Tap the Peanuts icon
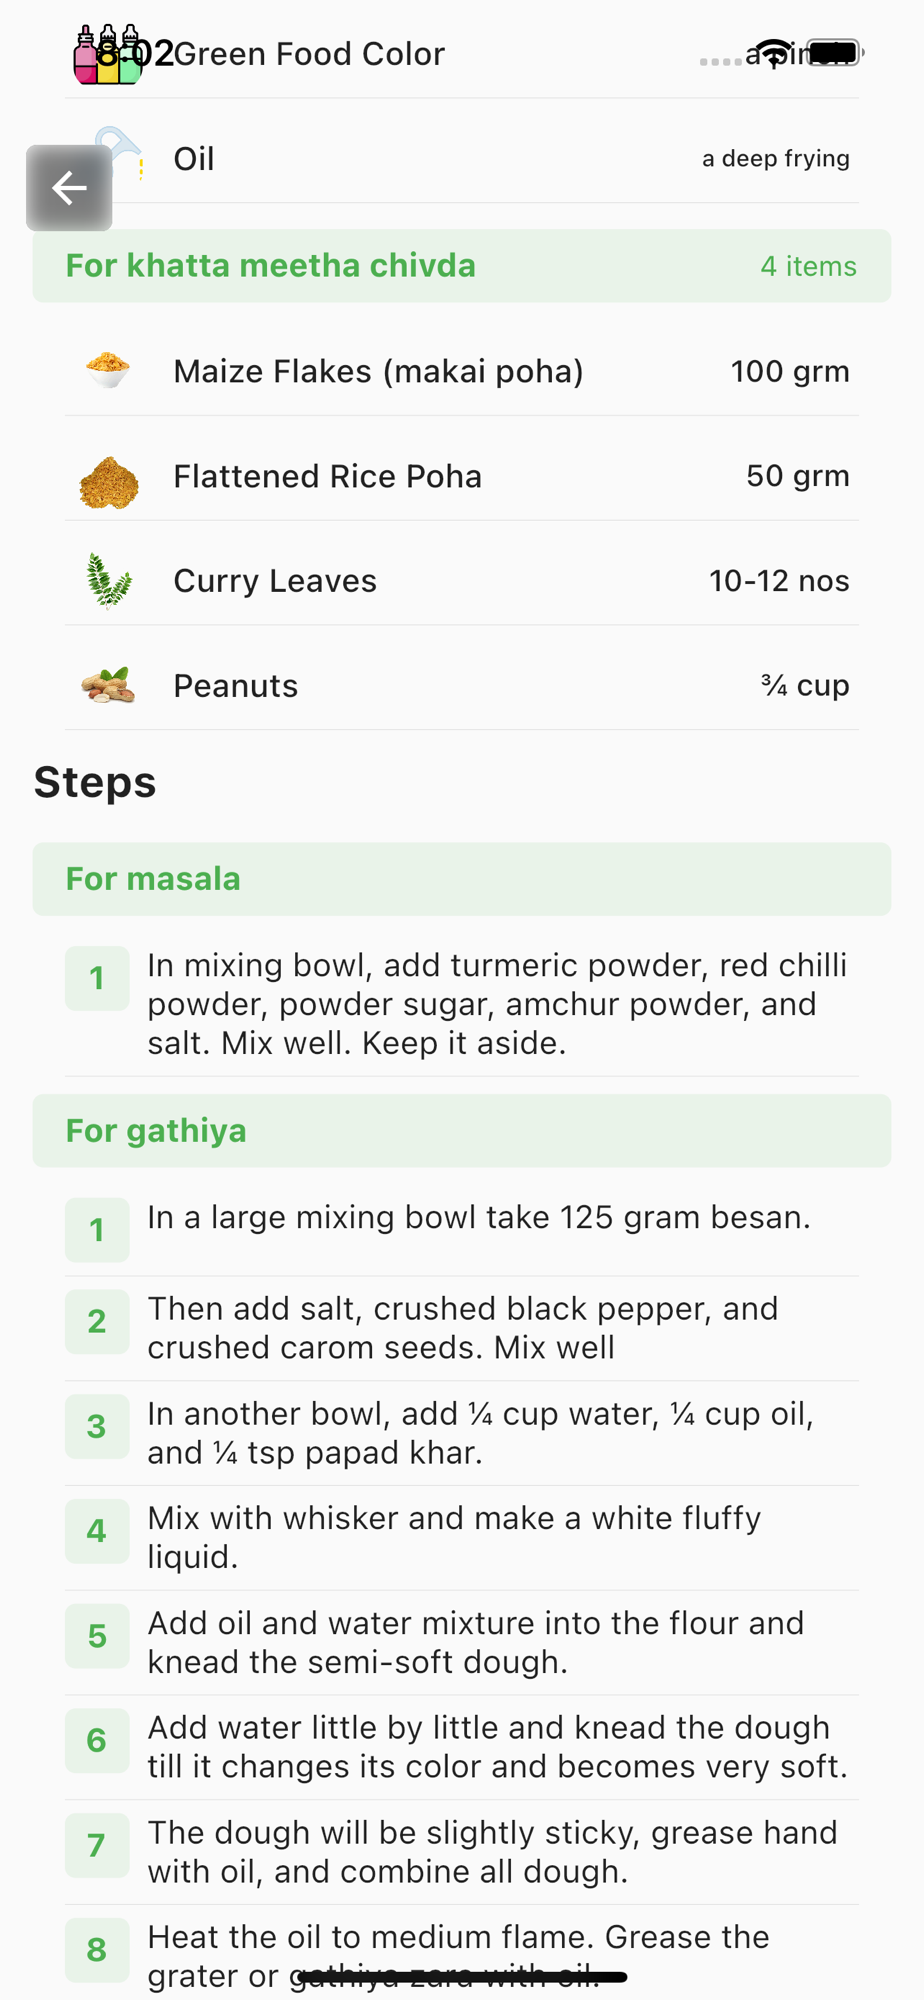This screenshot has height=2000, width=924. 108,685
